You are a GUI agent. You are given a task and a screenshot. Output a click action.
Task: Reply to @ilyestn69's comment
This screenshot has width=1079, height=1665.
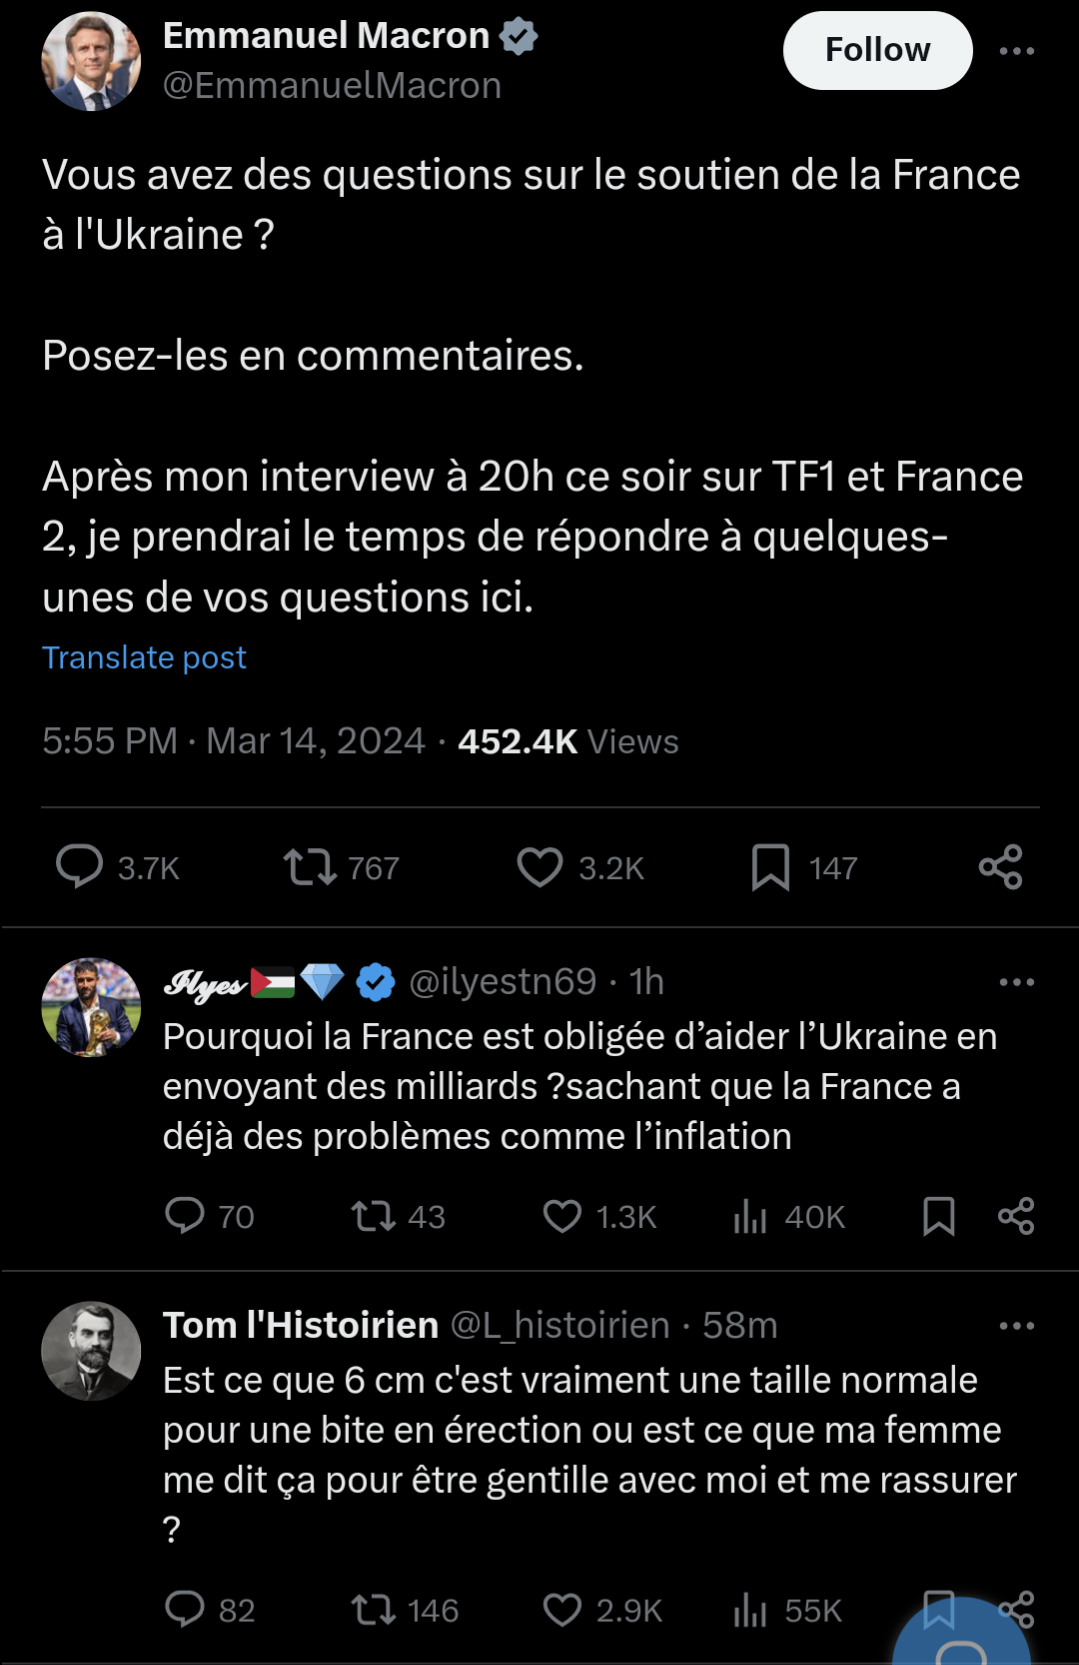[x=185, y=1215]
